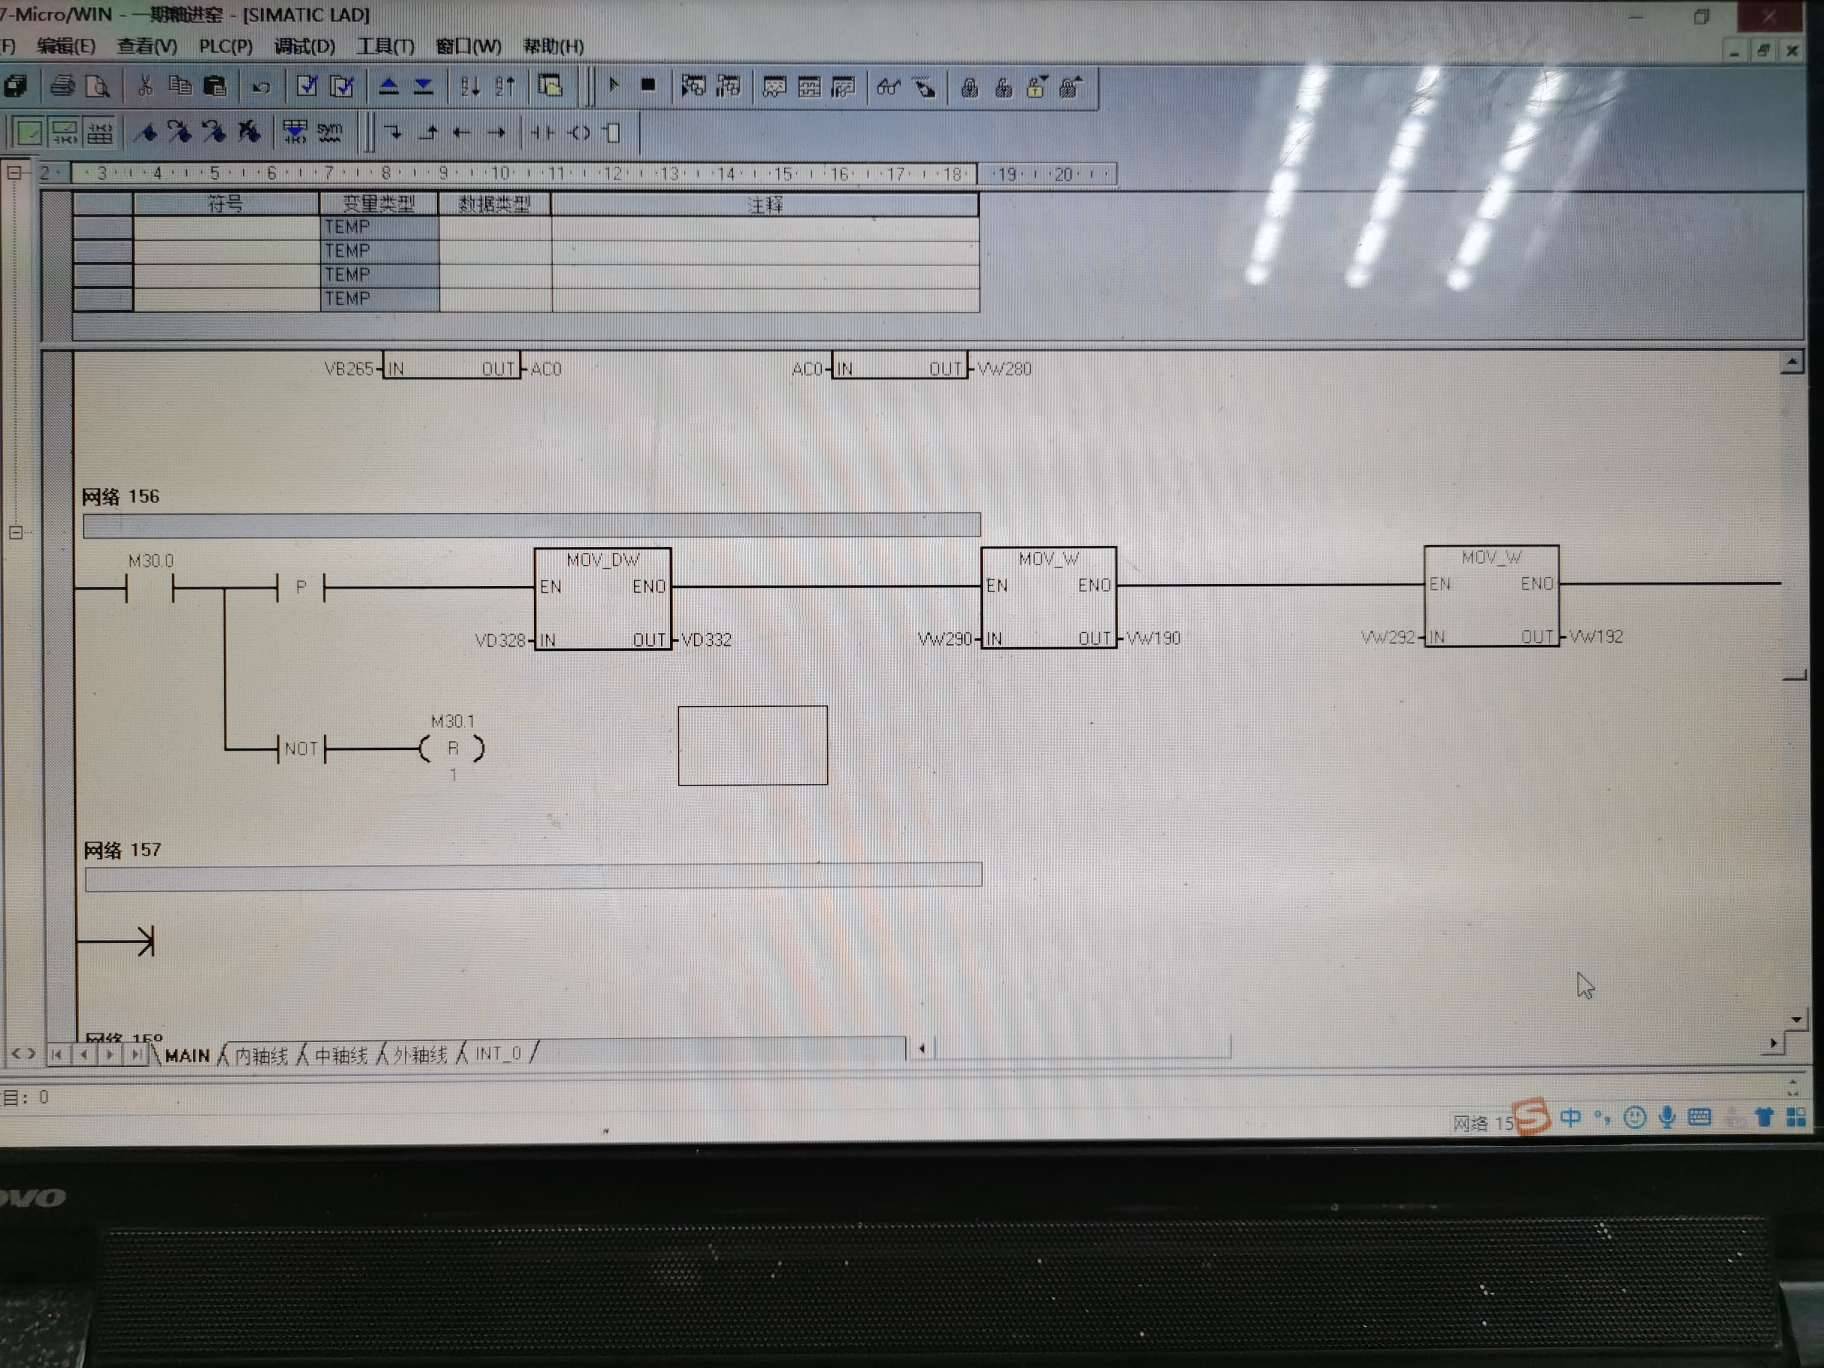Click the Undo arrow icon
This screenshot has height=1368, width=1824.
pos(261,87)
